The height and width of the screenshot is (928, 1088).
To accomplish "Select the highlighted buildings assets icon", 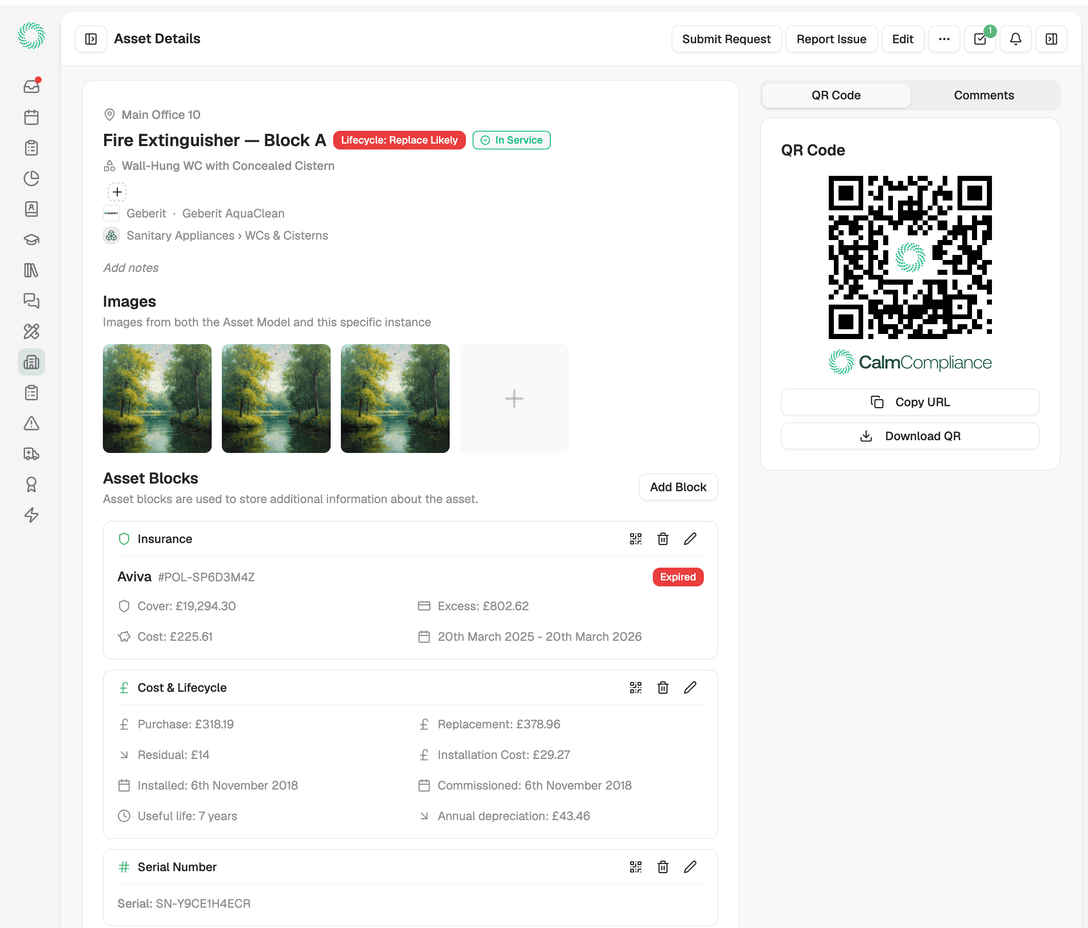I will tap(31, 362).
